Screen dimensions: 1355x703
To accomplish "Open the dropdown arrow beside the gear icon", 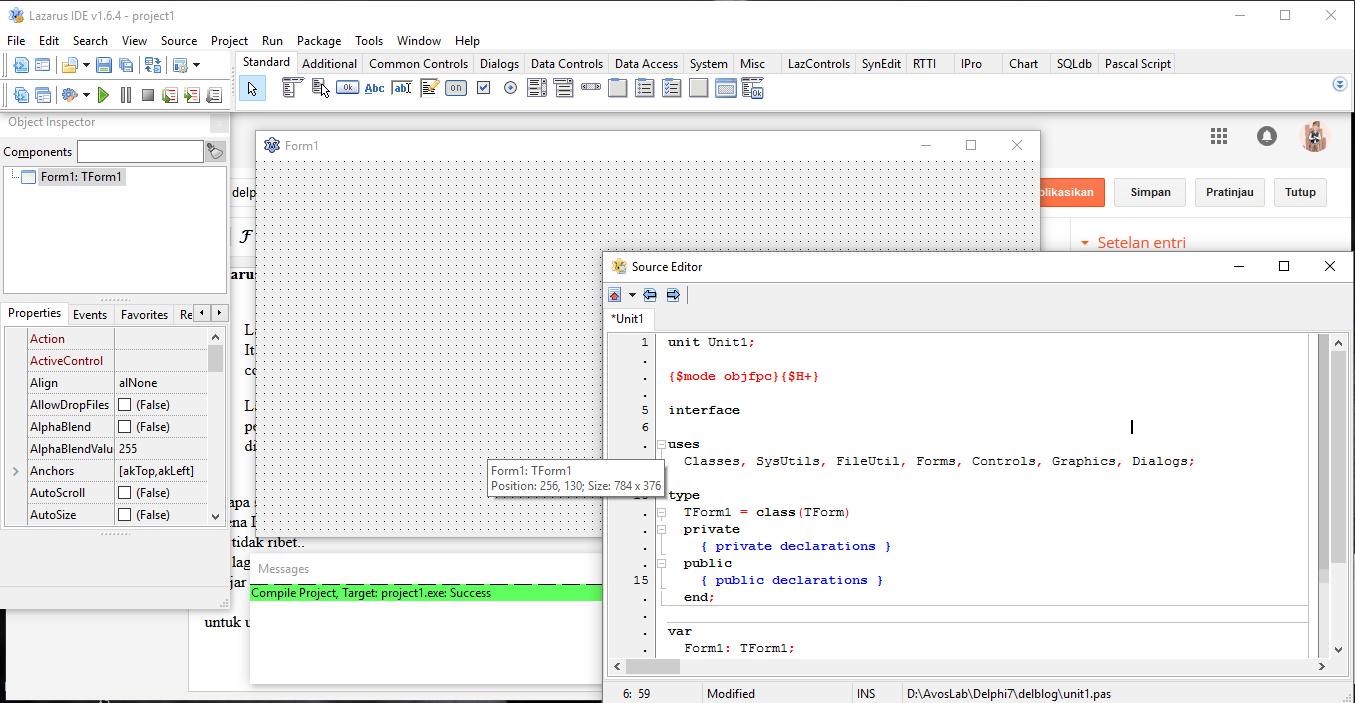I will (86, 95).
